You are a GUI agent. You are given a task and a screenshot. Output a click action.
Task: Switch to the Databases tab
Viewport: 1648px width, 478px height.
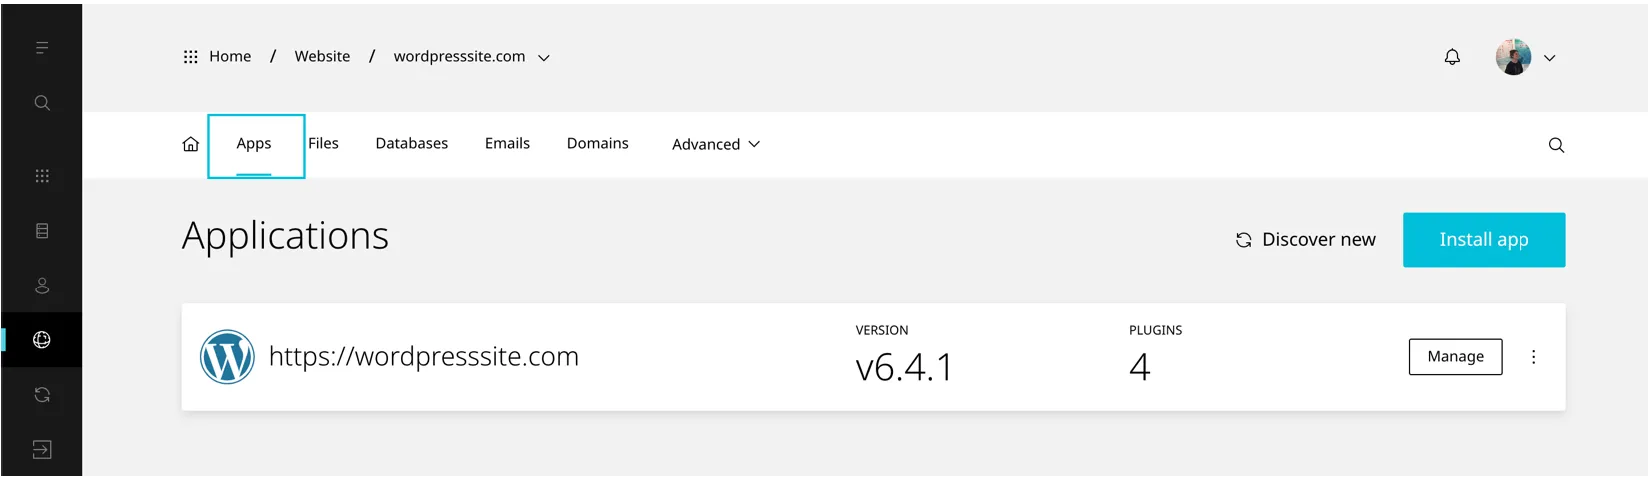click(x=412, y=144)
